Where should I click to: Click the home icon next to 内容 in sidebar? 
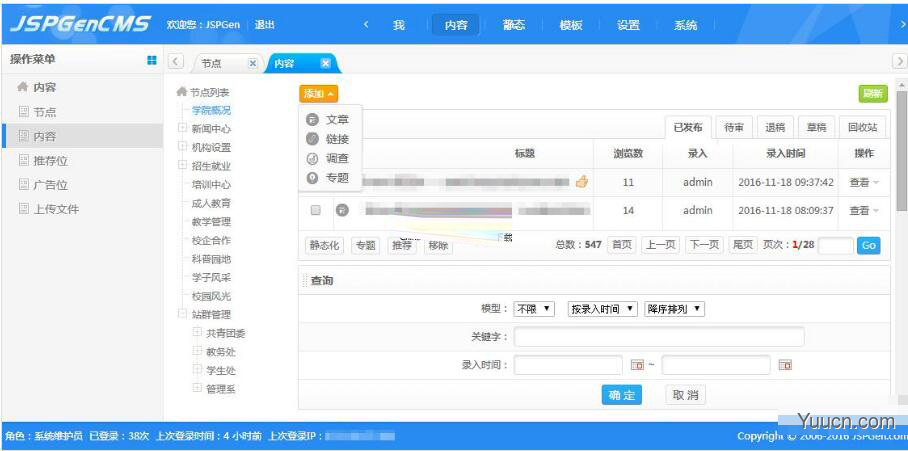(23, 87)
